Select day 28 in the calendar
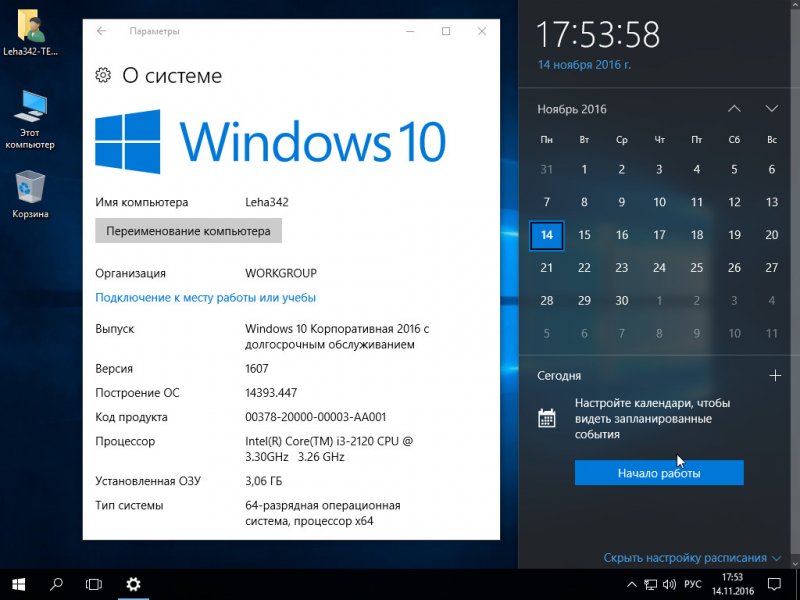This screenshot has height=600, width=800. (x=546, y=301)
